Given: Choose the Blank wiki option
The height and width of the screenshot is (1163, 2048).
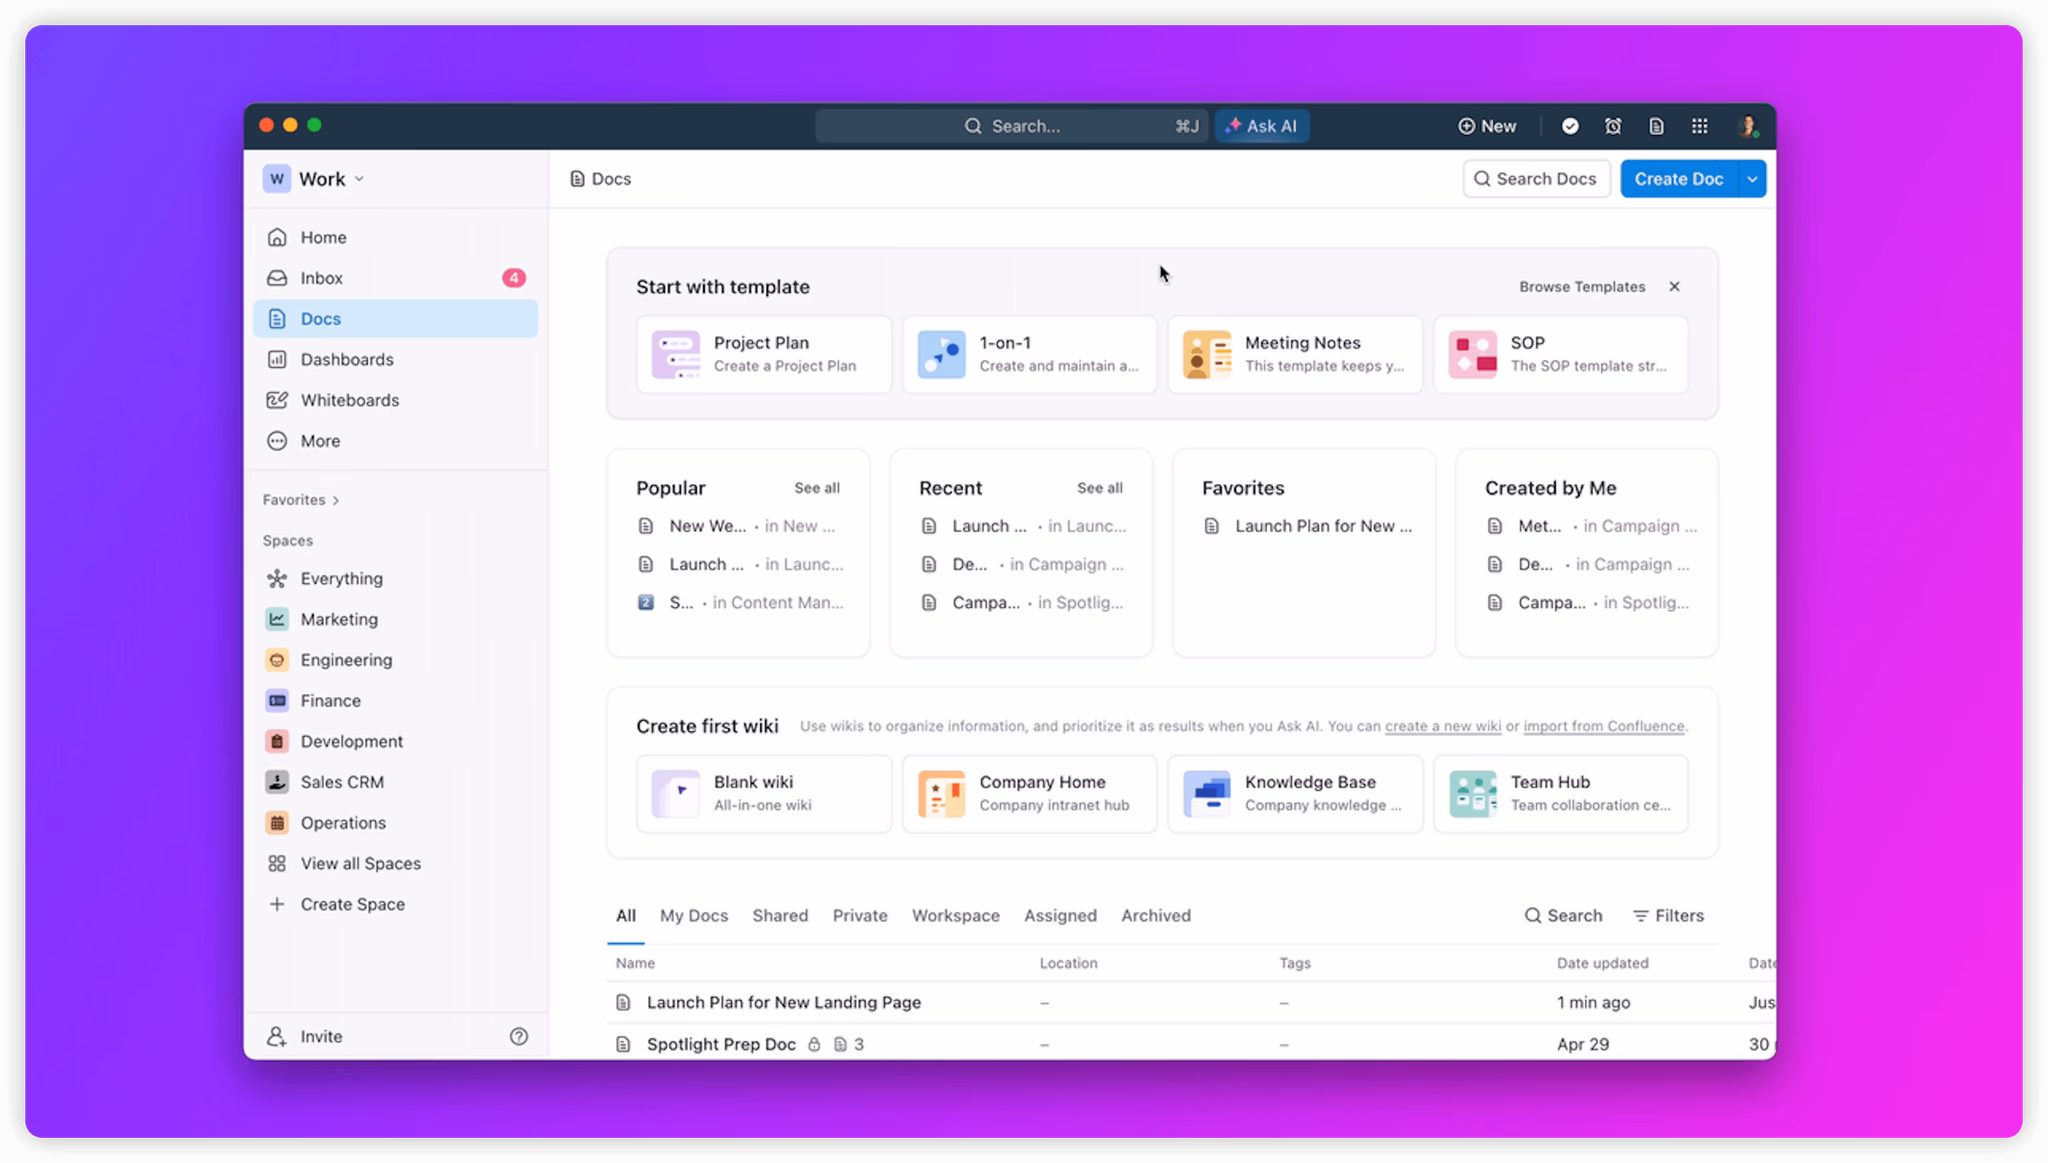Looking at the screenshot, I should [x=764, y=793].
